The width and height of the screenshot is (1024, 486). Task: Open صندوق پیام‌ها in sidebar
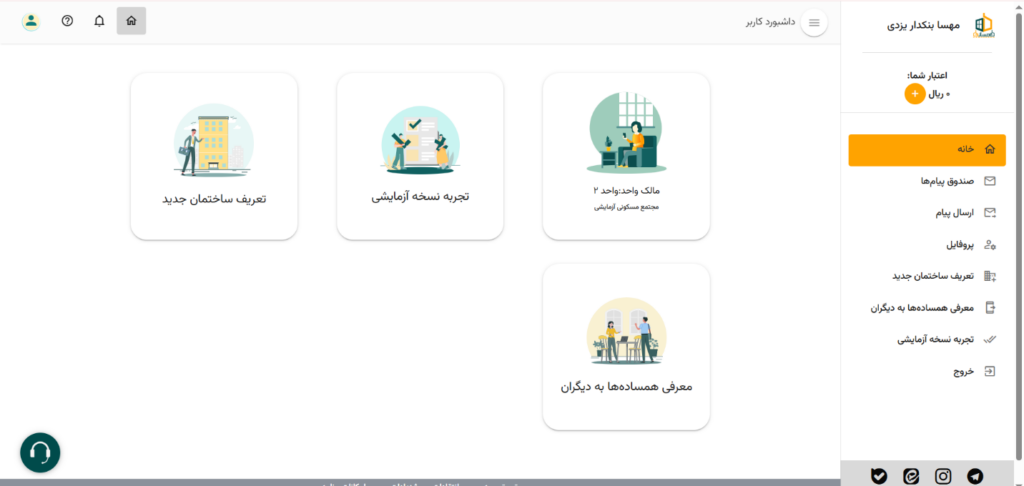[x=927, y=181]
